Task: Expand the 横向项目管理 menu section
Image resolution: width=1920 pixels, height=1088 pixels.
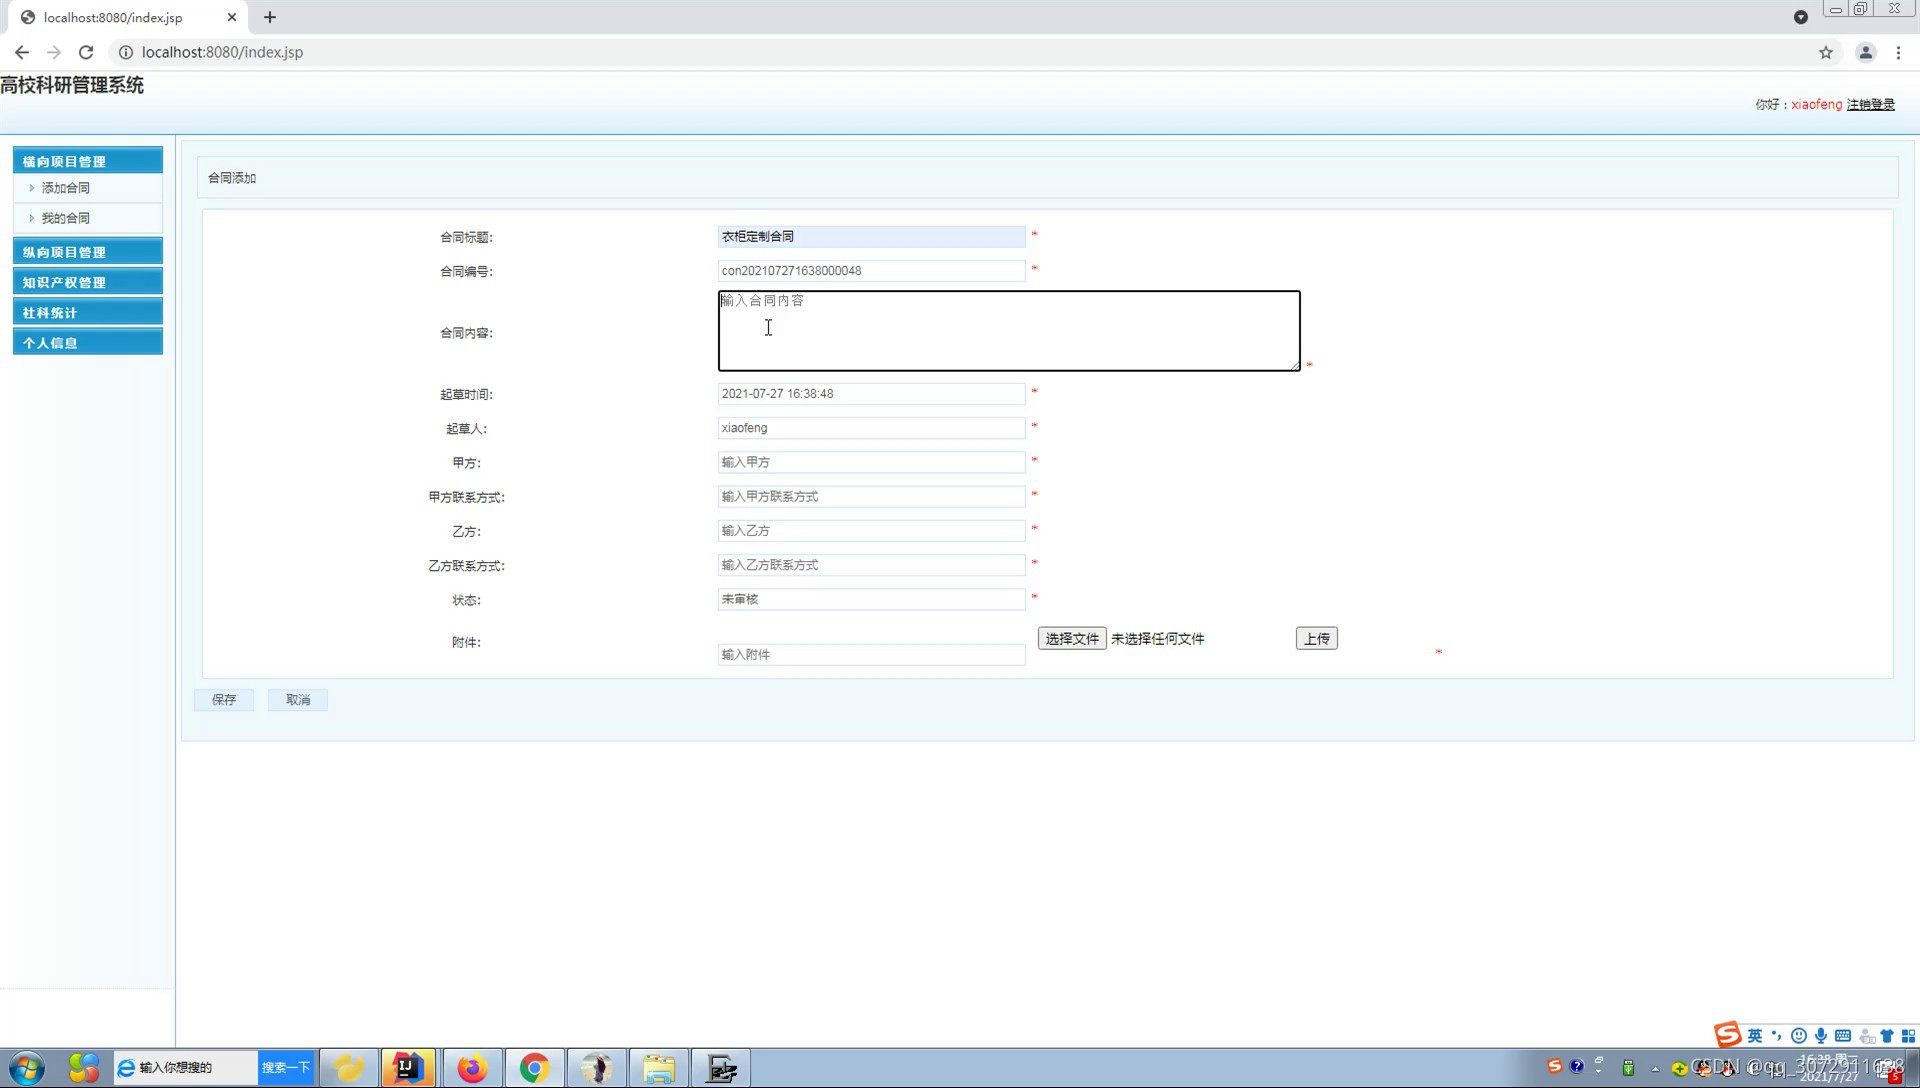Action: [88, 161]
